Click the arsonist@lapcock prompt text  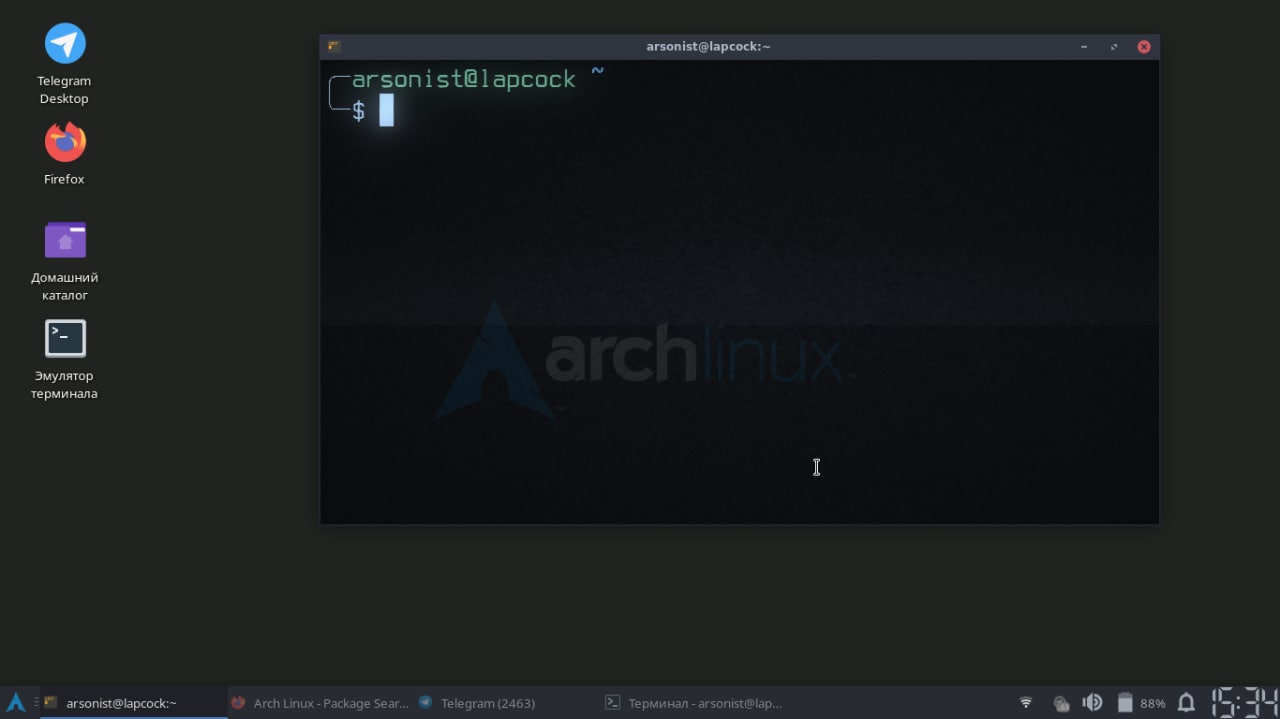pos(464,79)
